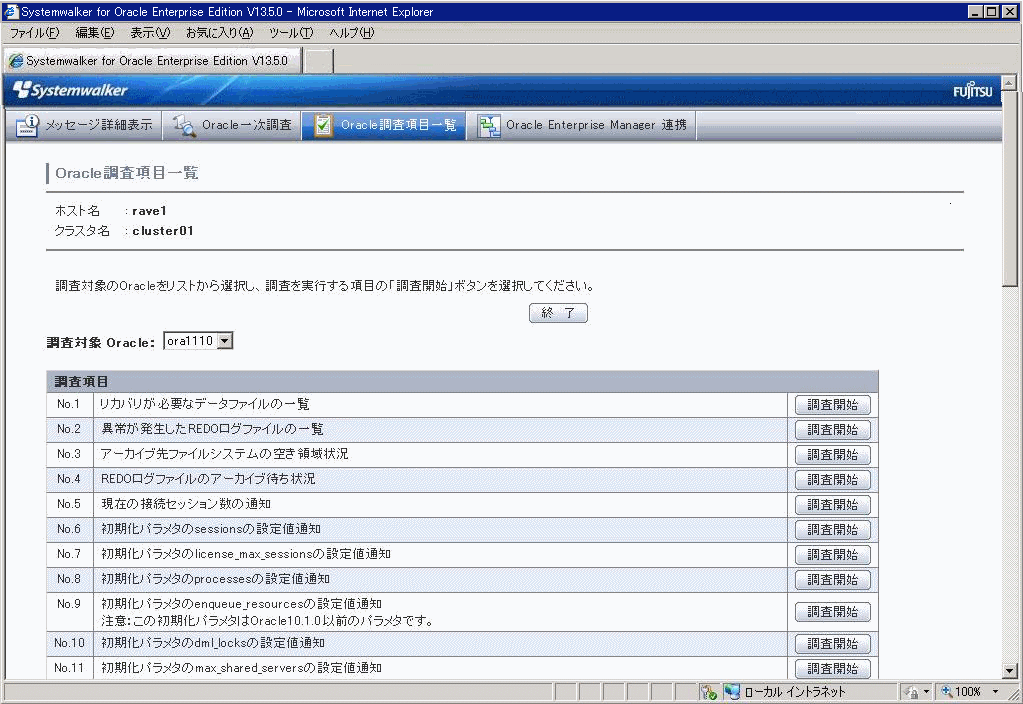The height and width of the screenshot is (704, 1023).
Task: Click the Internet Explorer icon in the title bar
Action: (x=11, y=11)
